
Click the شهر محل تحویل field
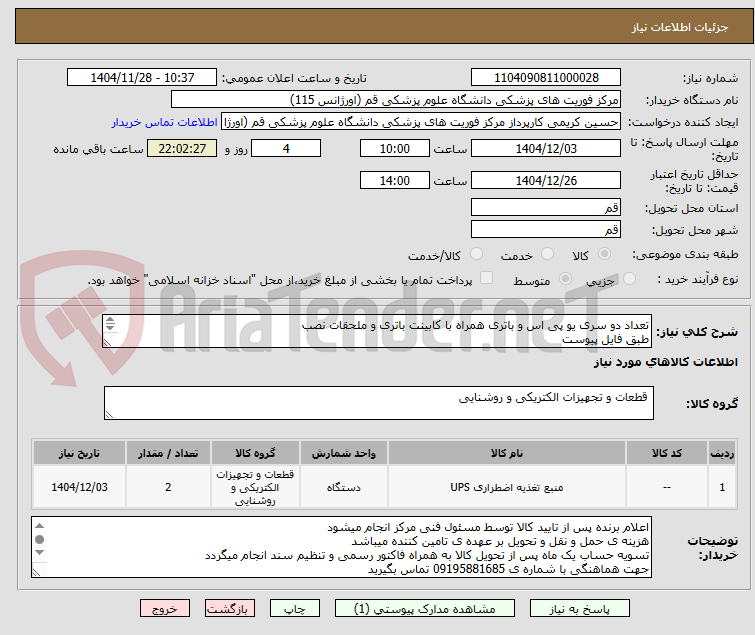[x=546, y=230]
